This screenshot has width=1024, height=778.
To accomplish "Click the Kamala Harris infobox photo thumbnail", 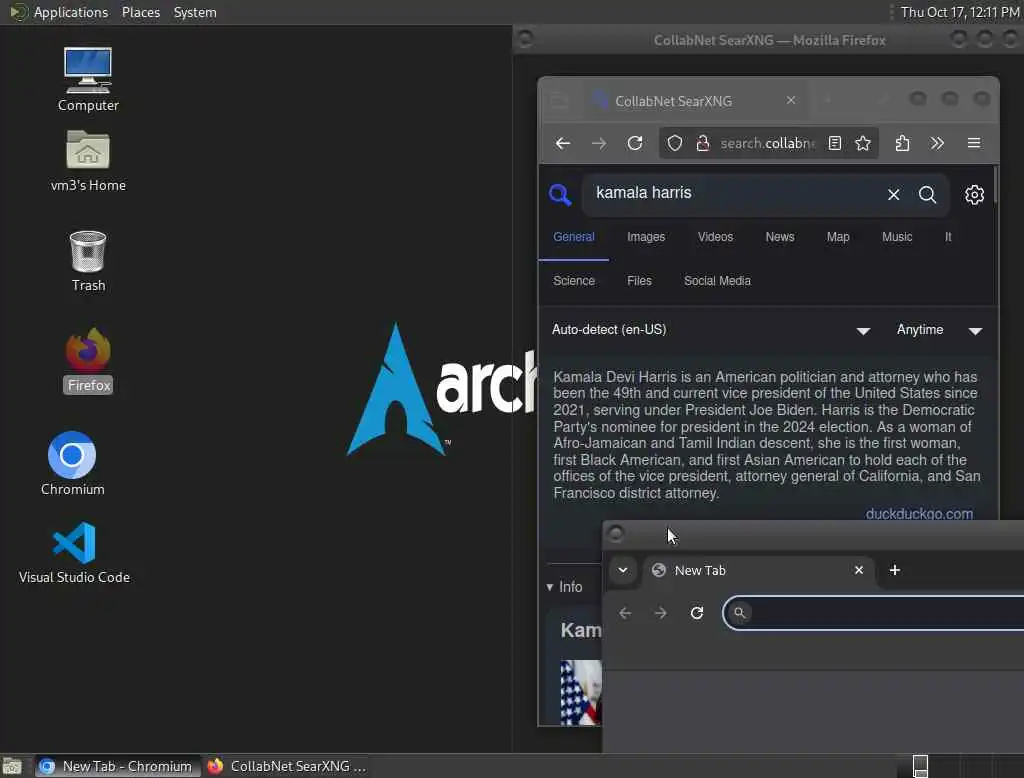I will [581, 692].
